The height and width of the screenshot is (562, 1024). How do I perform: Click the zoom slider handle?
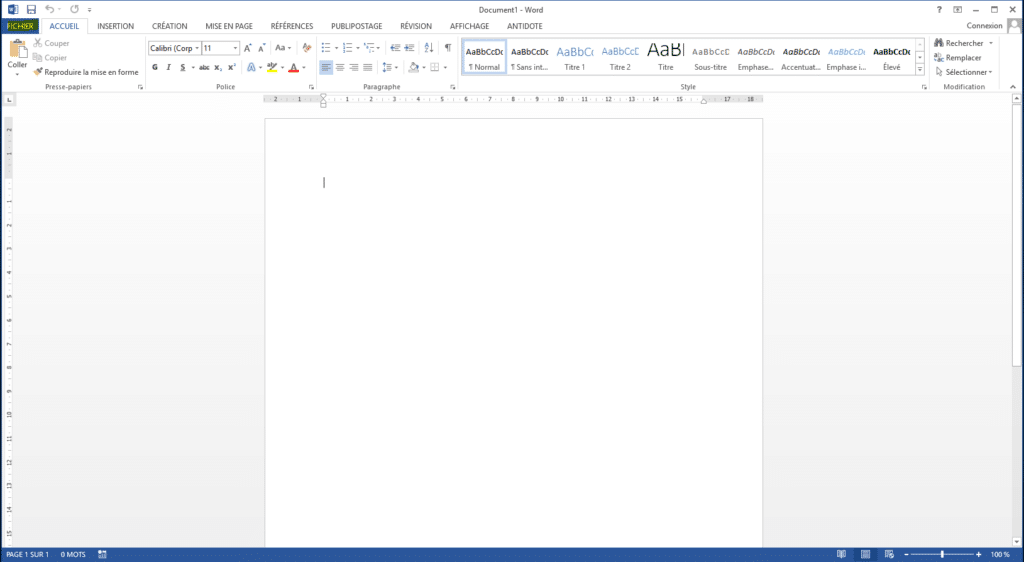pos(942,554)
